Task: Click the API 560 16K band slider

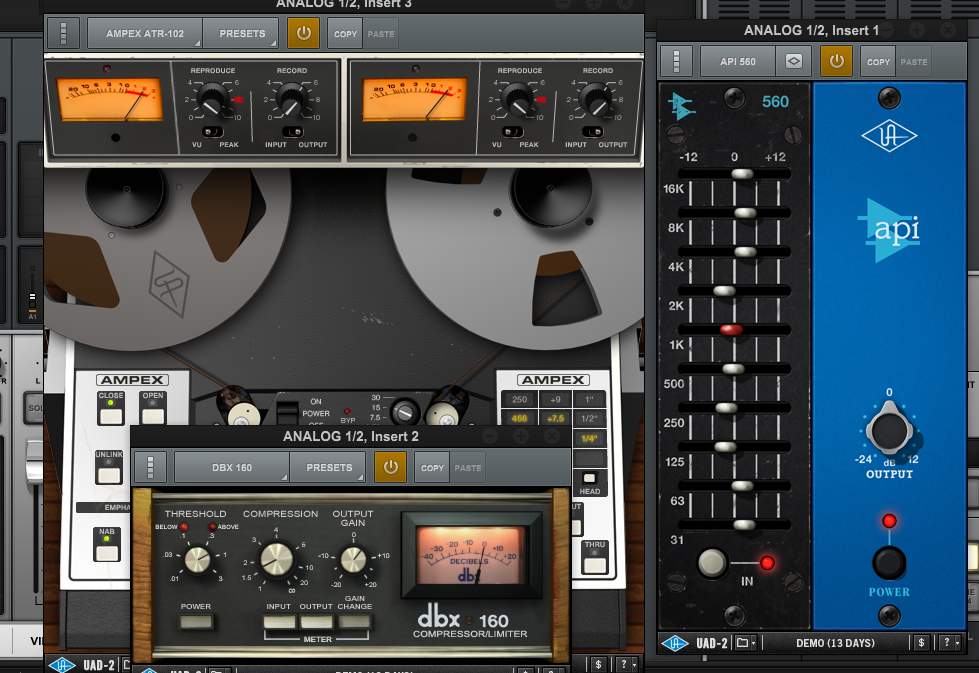Action: tap(742, 174)
